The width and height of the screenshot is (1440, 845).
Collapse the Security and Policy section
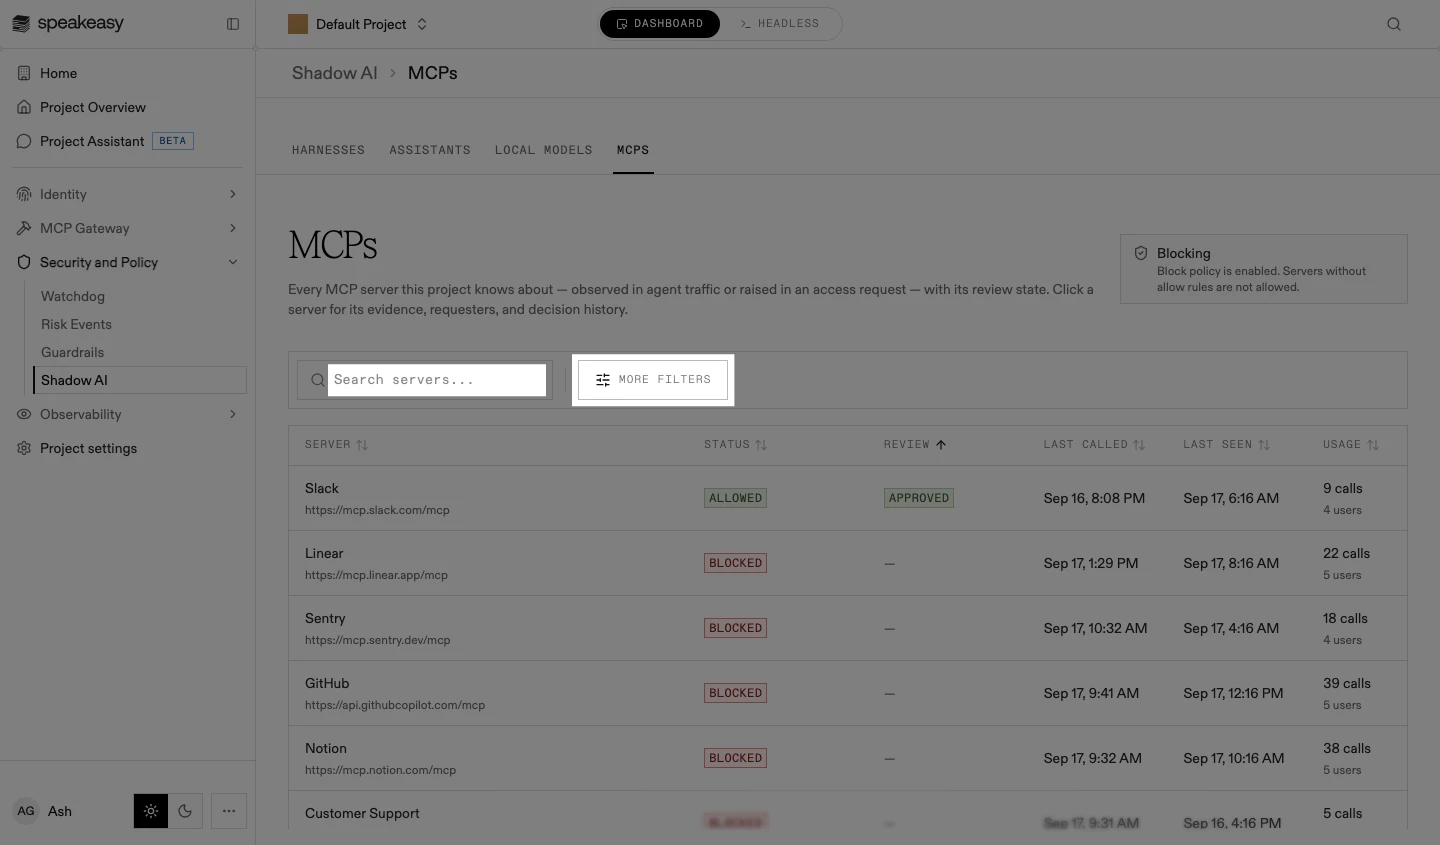click(x=233, y=262)
